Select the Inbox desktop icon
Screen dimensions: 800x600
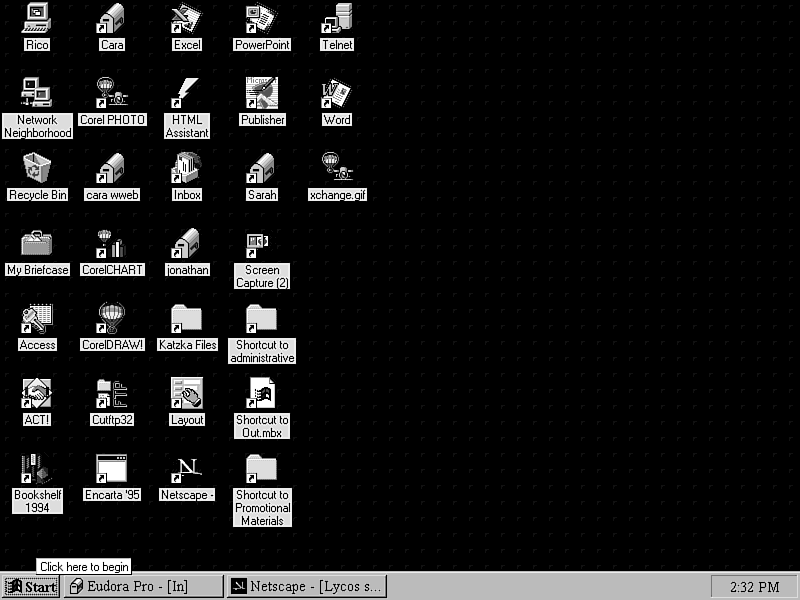[x=187, y=168]
